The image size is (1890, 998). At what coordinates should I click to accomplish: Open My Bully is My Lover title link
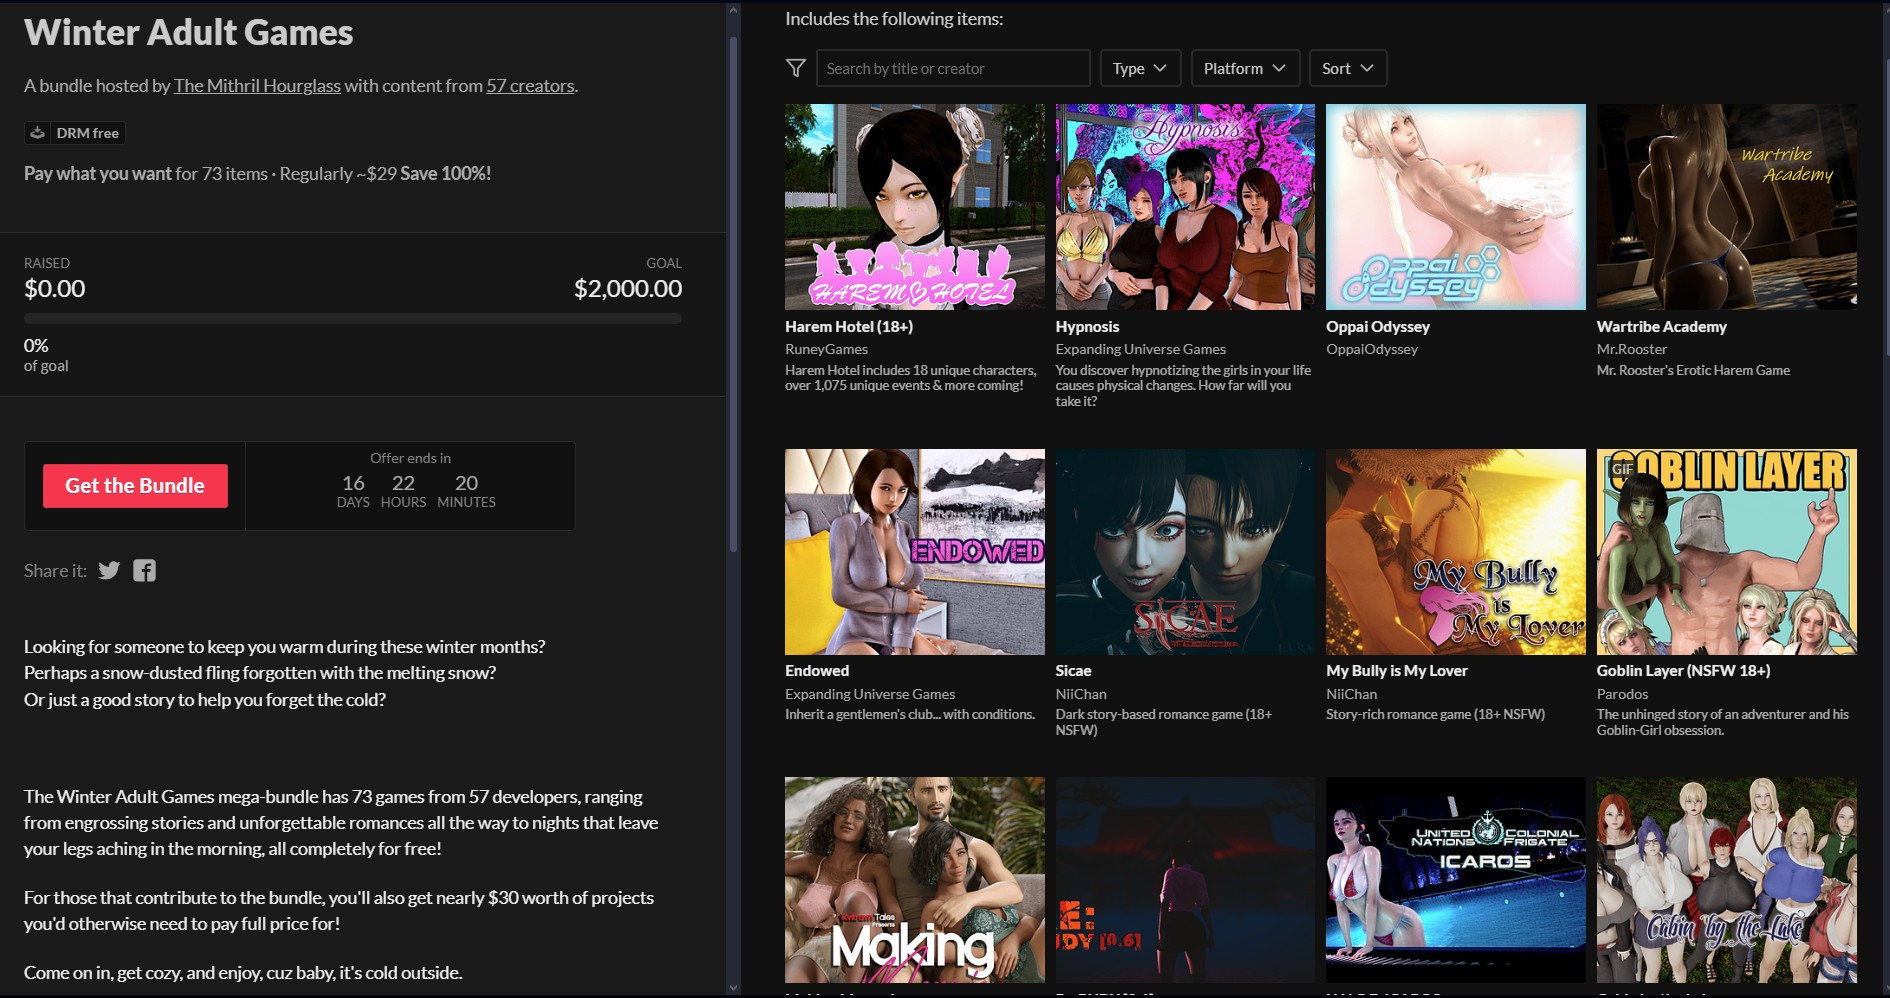coord(1397,671)
